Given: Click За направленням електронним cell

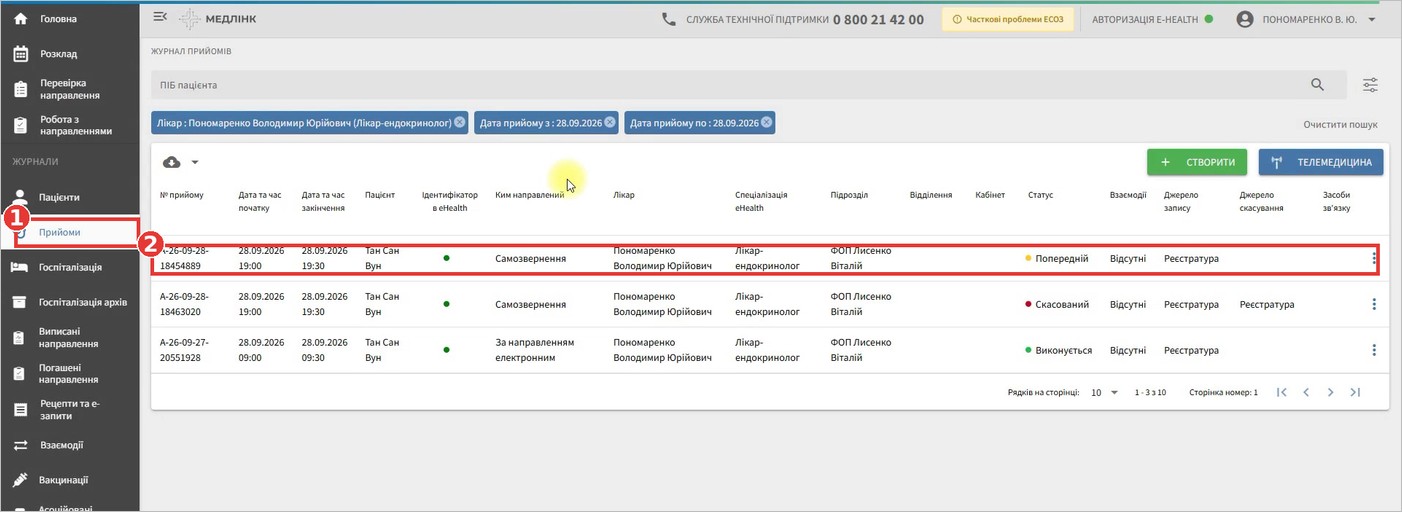Looking at the screenshot, I should pyautogui.click(x=535, y=350).
